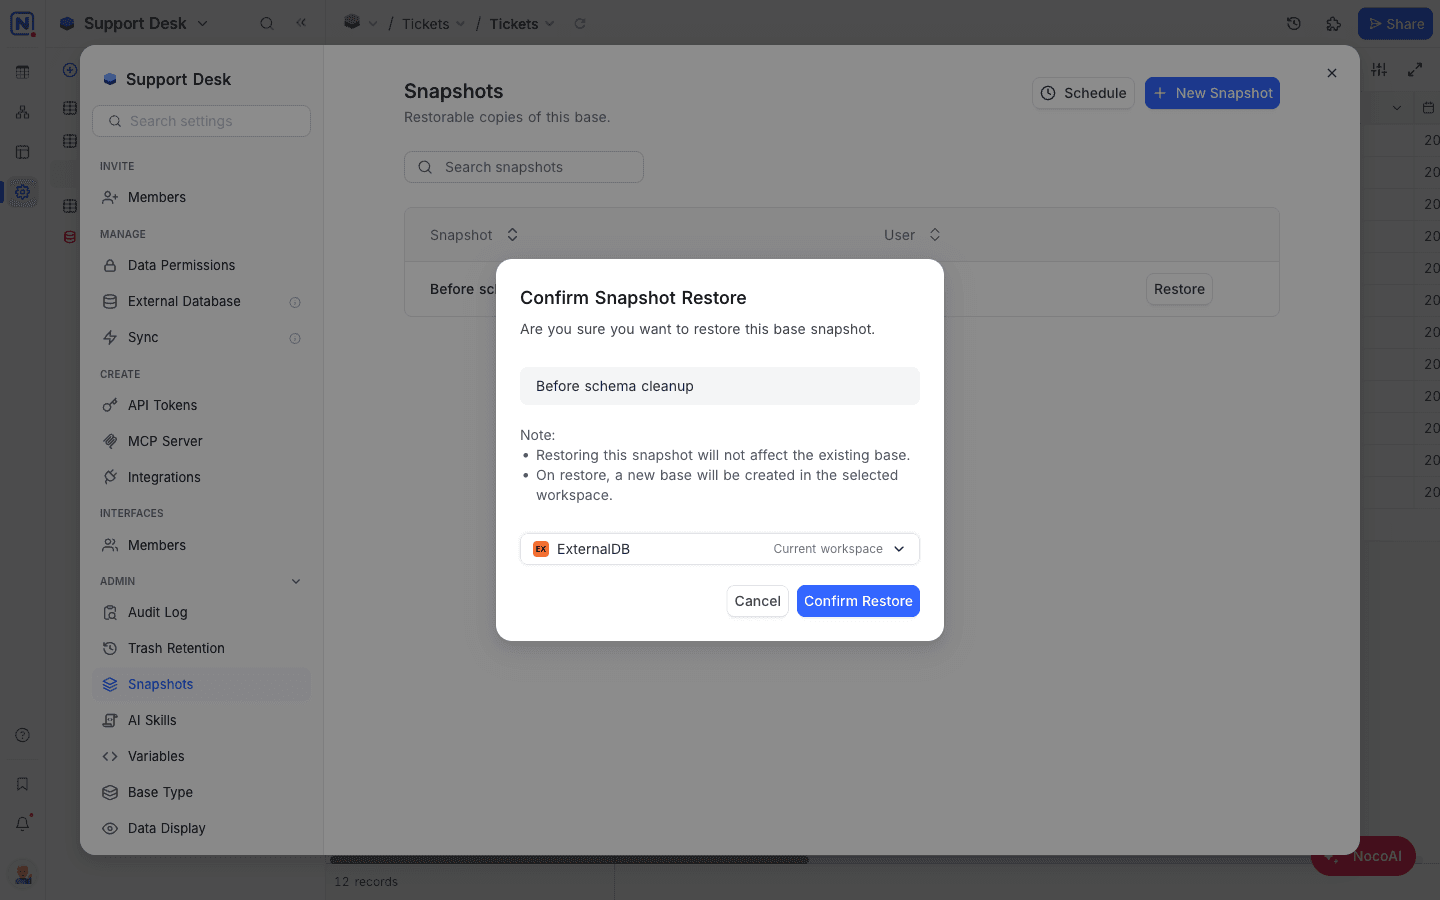Open Members under Invite
The height and width of the screenshot is (900, 1440).
pyautogui.click(x=201, y=197)
